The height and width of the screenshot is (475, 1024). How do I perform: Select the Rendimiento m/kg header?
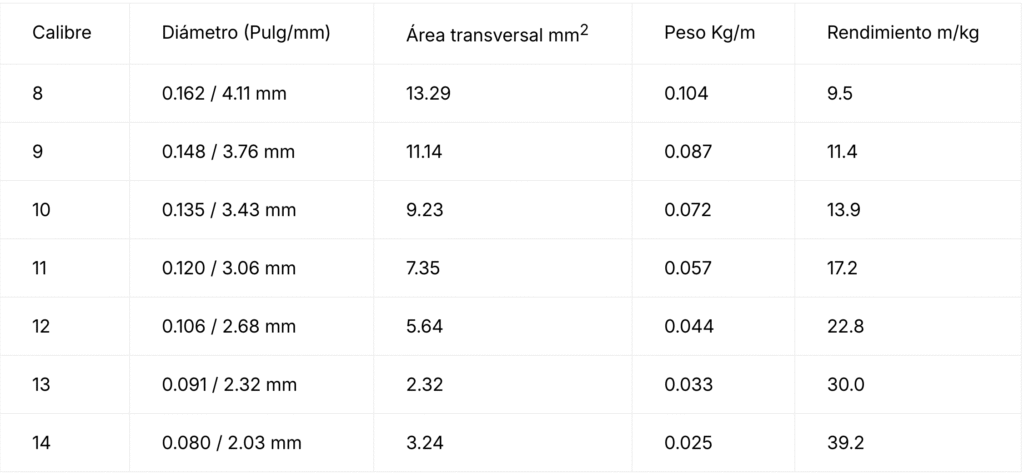903,33
